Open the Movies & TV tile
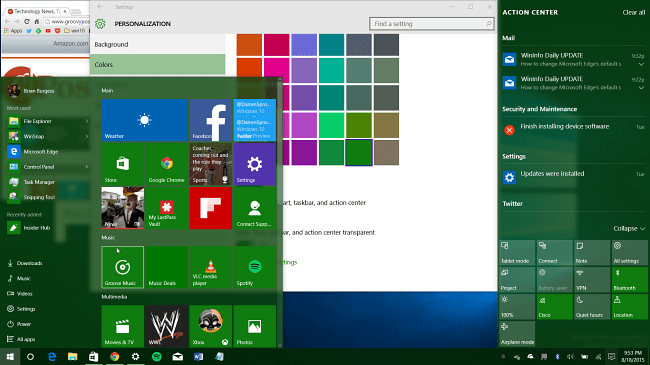The image size is (650, 365). coord(123,326)
